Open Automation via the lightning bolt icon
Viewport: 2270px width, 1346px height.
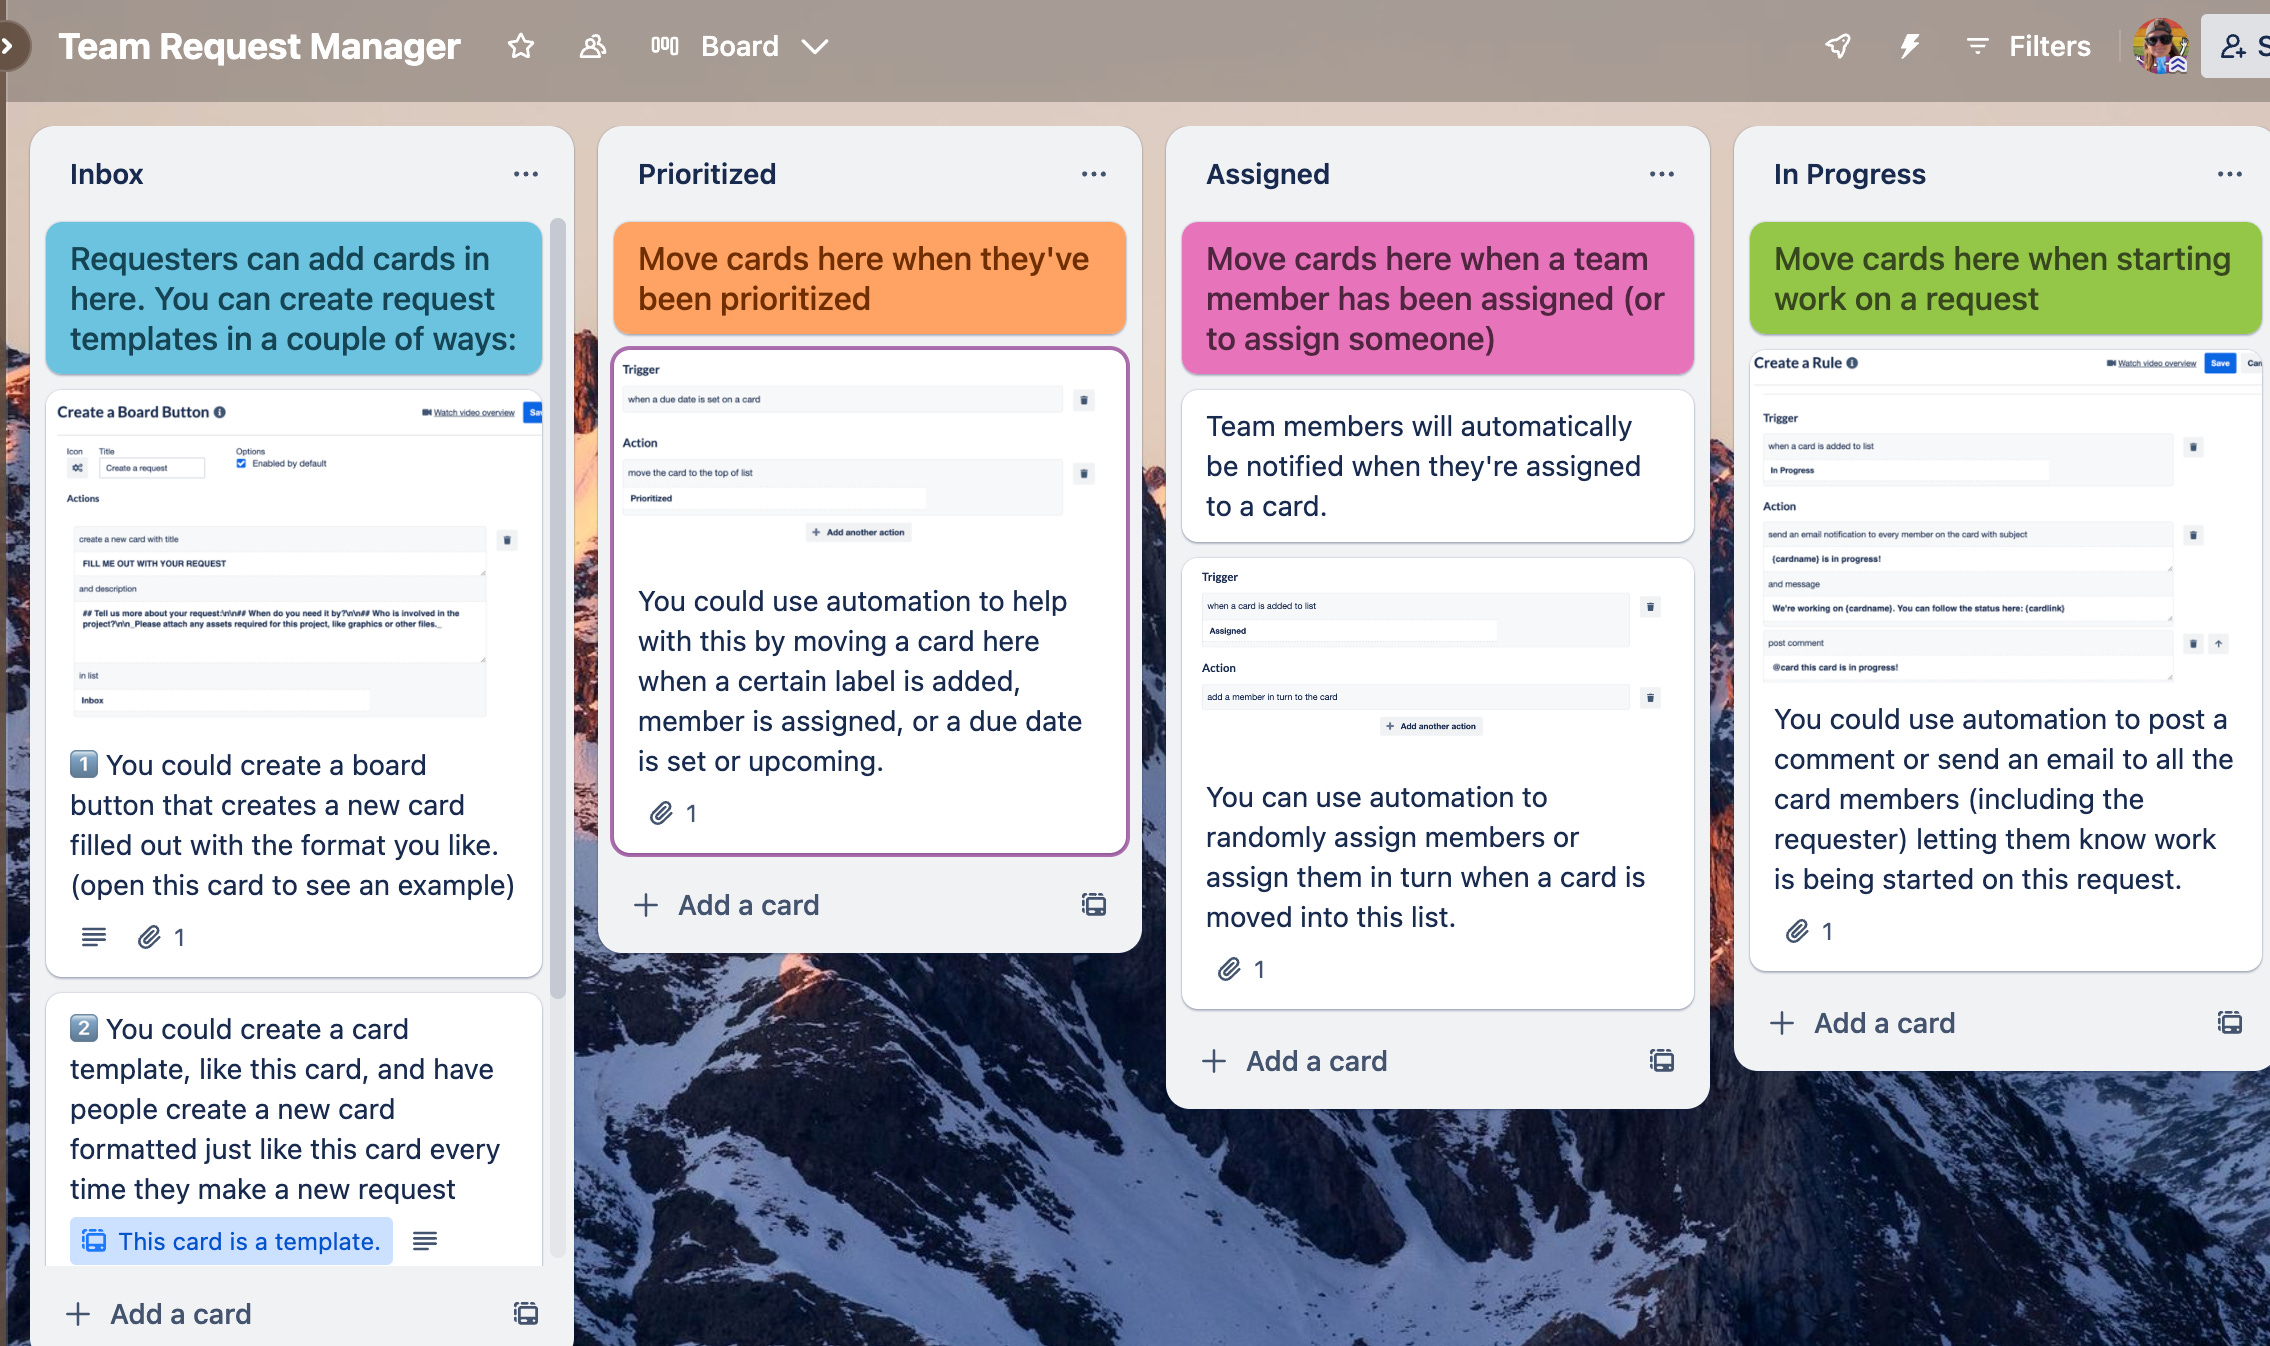1911,46
